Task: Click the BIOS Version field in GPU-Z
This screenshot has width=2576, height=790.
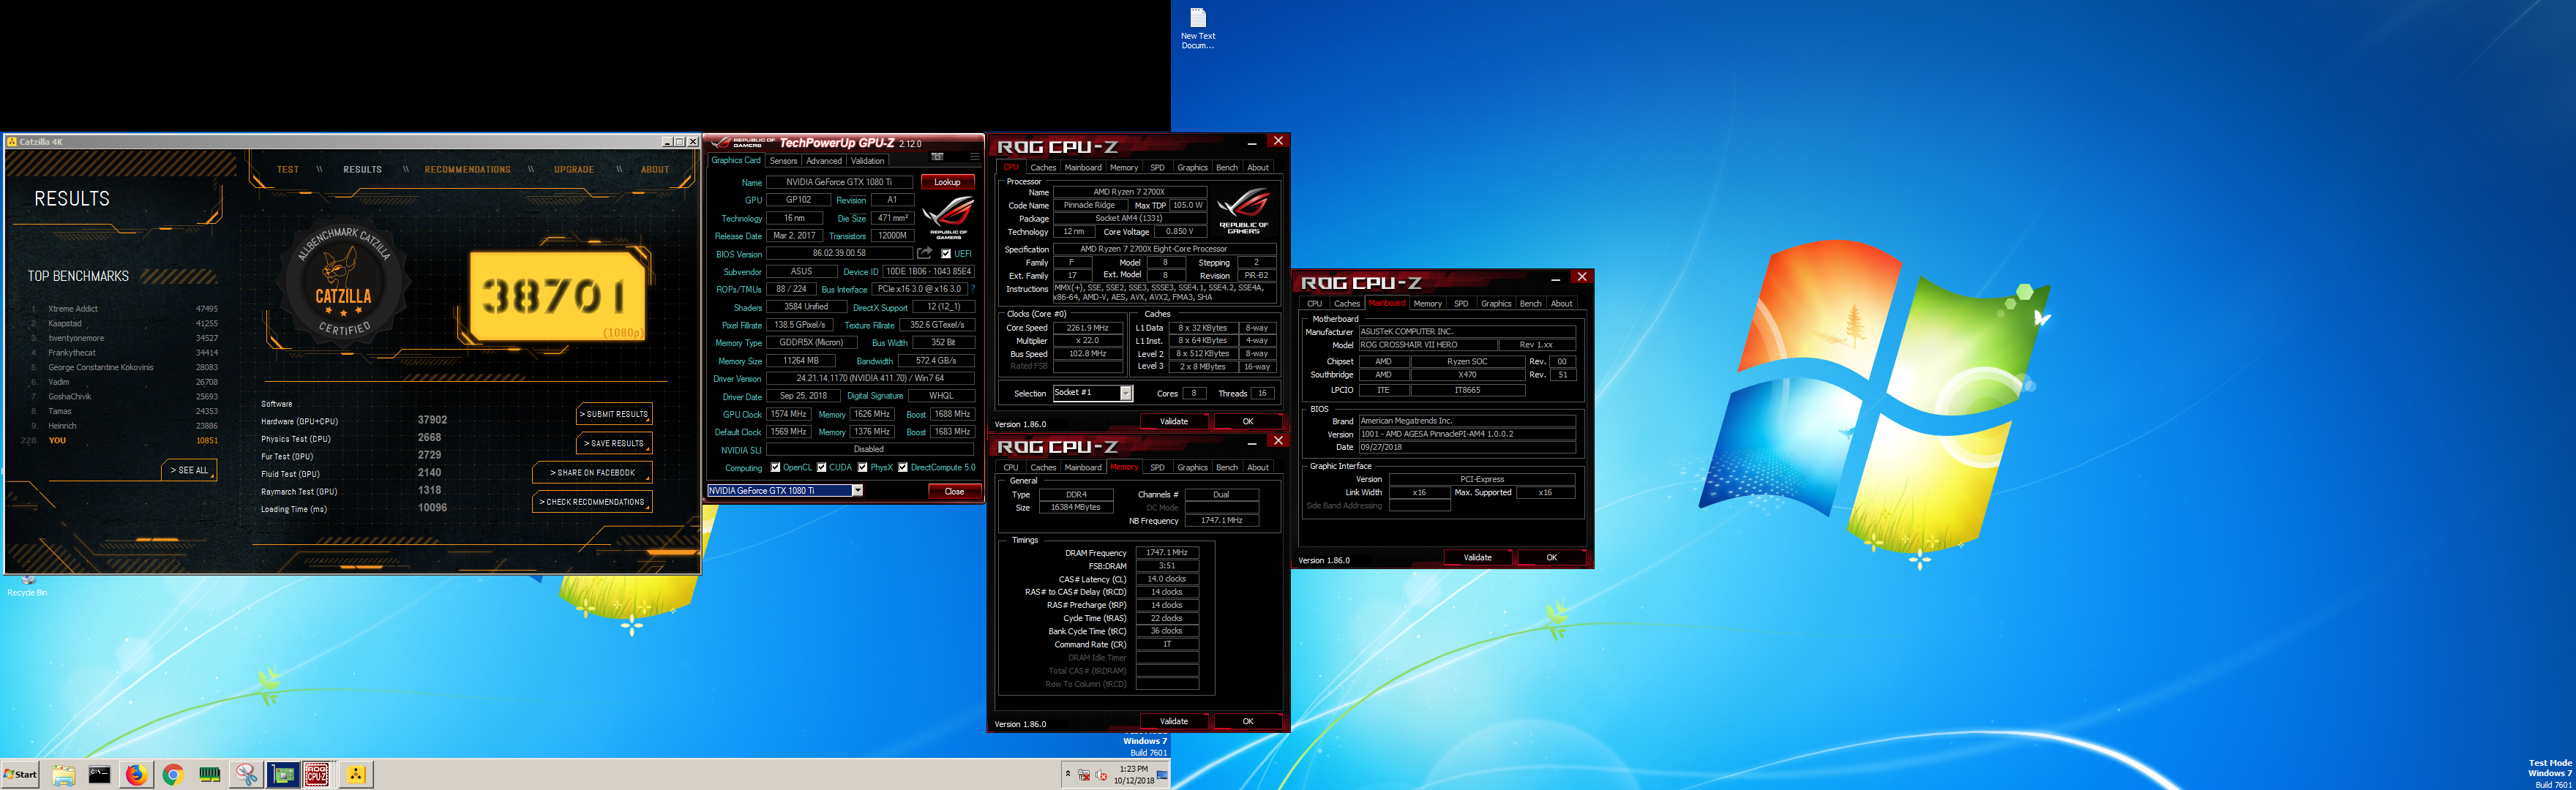Action: pos(840,254)
